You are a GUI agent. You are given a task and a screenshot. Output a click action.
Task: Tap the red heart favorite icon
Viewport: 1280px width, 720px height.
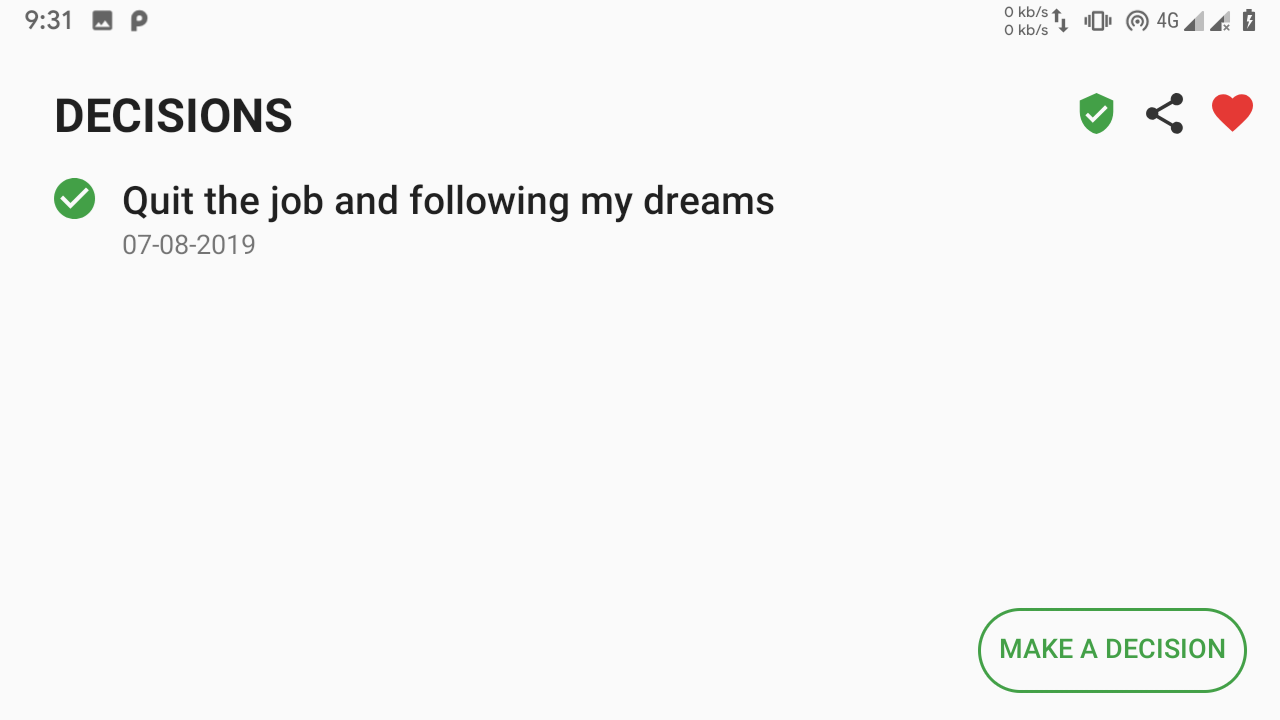pos(1232,113)
